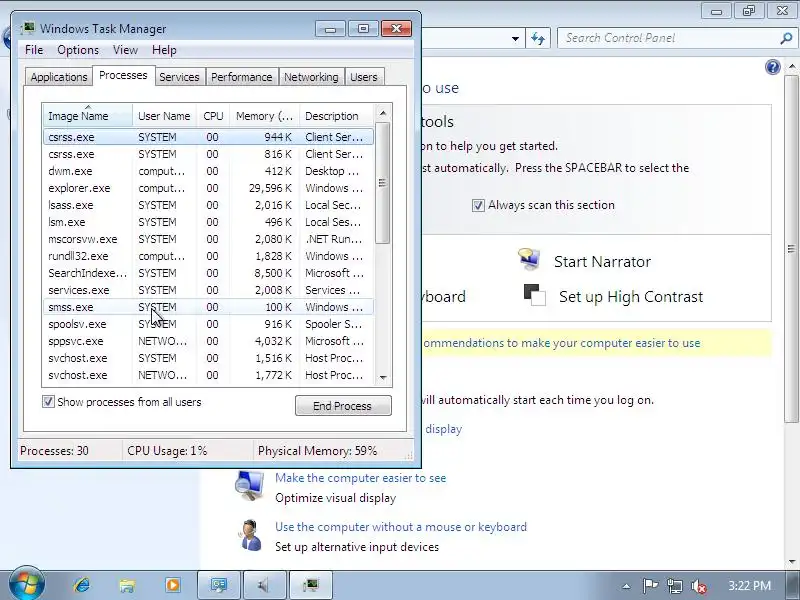Sort by Image Name column header
The height and width of the screenshot is (600, 800).
[x=88, y=116]
